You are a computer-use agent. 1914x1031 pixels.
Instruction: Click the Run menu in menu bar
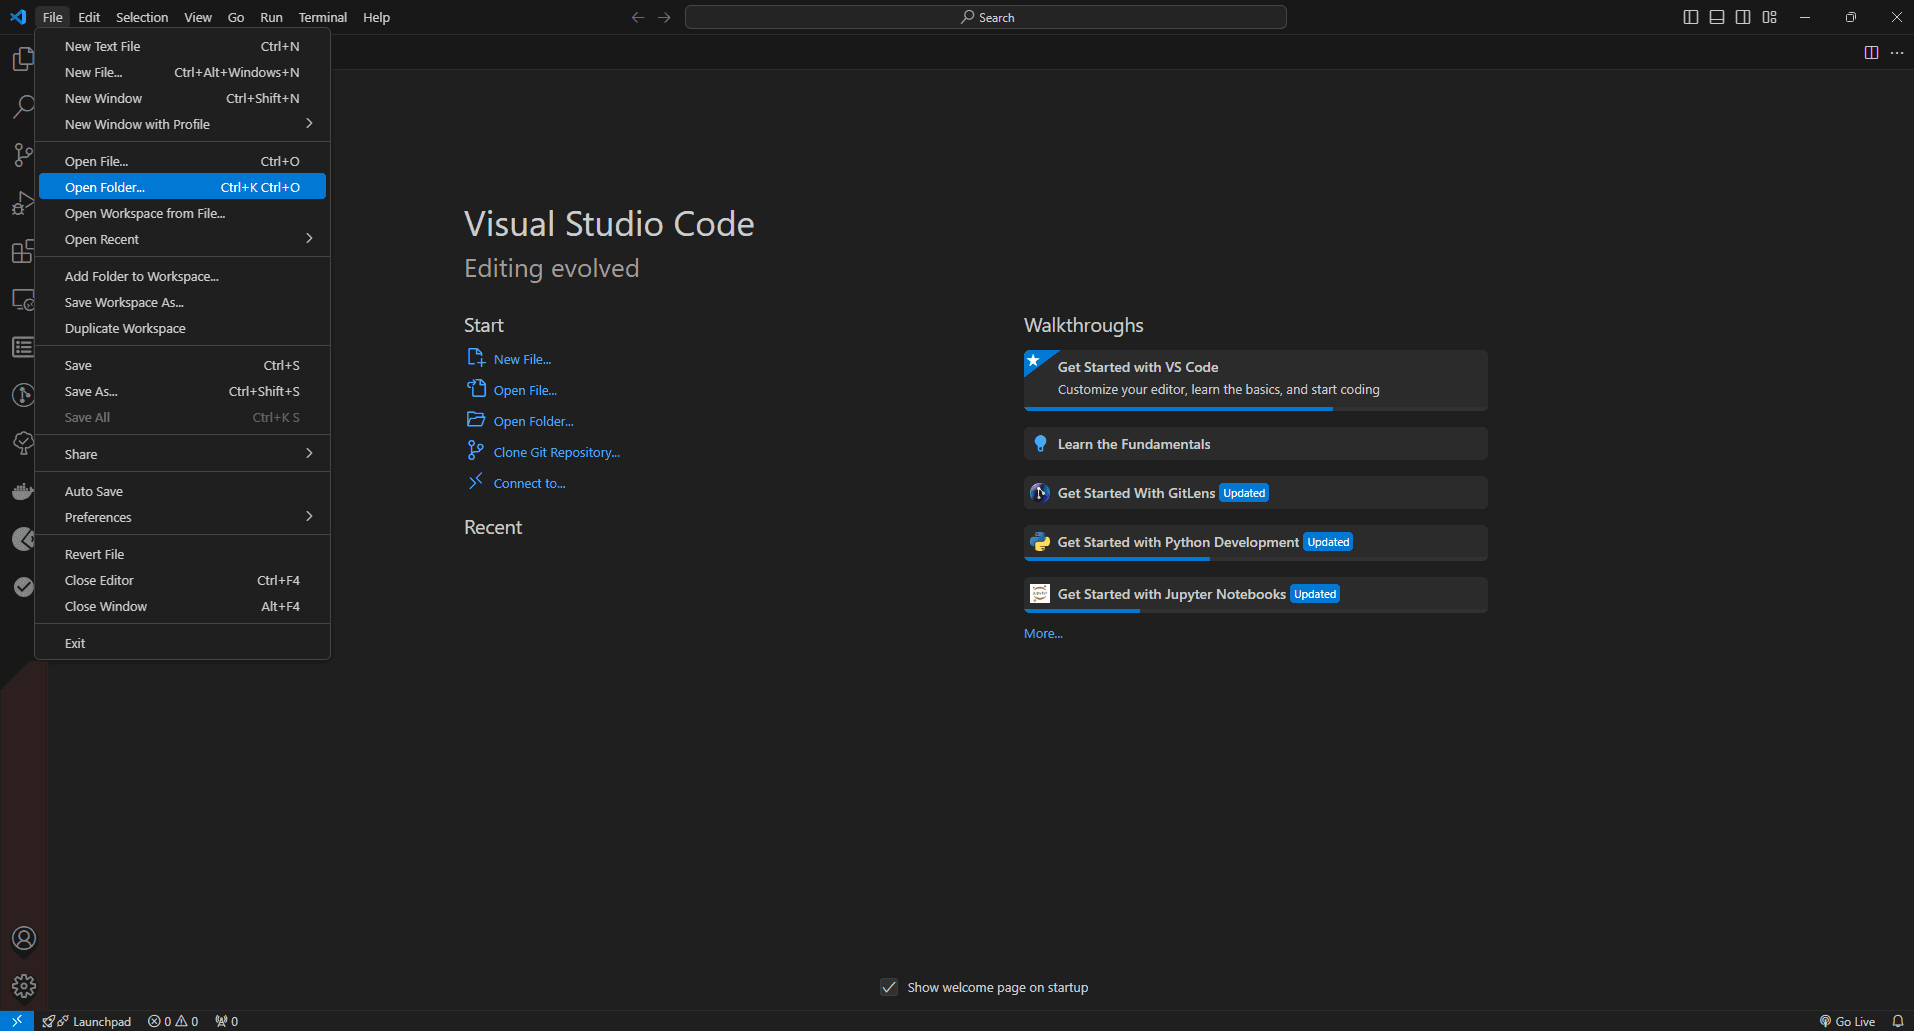271,17
